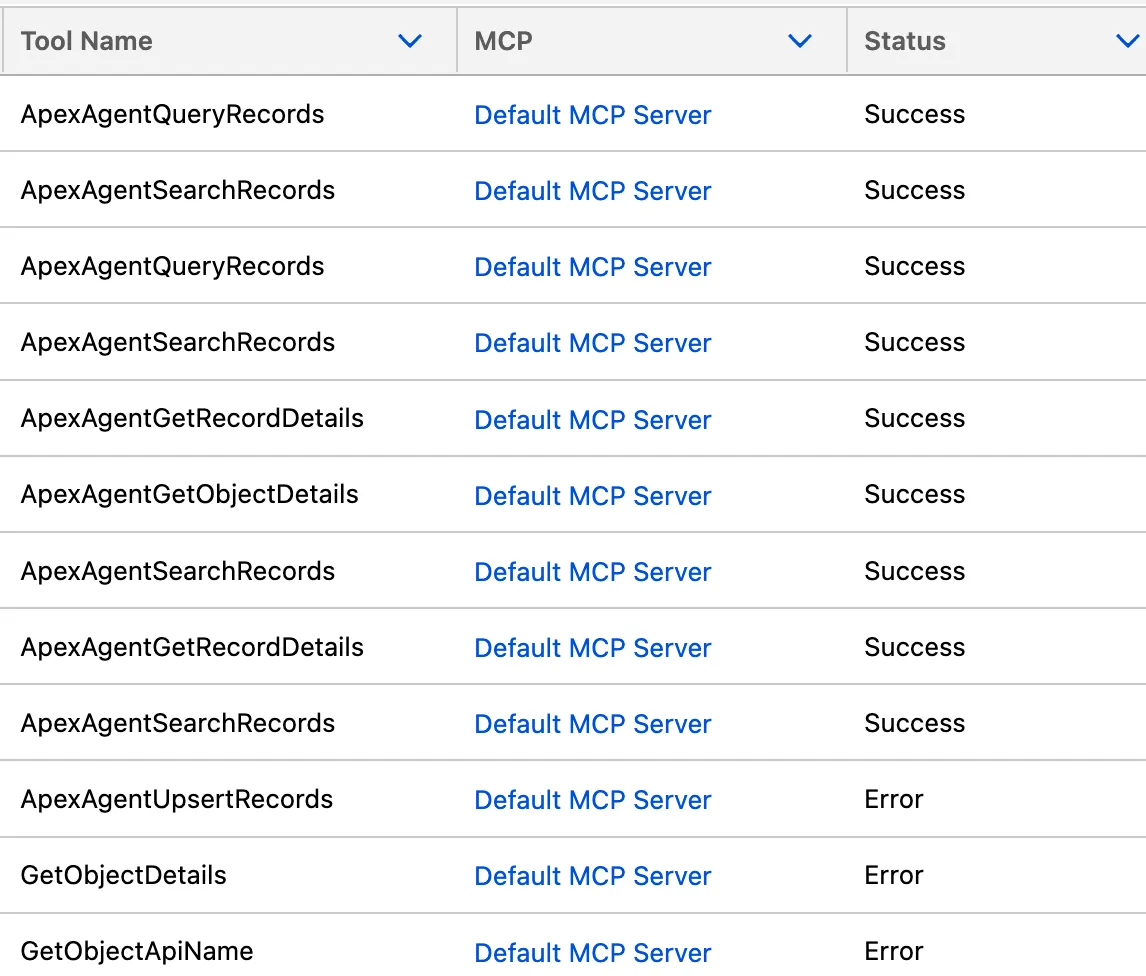Select the second ApexAgentGetRecordDetails tool name cell
Viewport: 1146px width, 976px height.
(x=192, y=647)
